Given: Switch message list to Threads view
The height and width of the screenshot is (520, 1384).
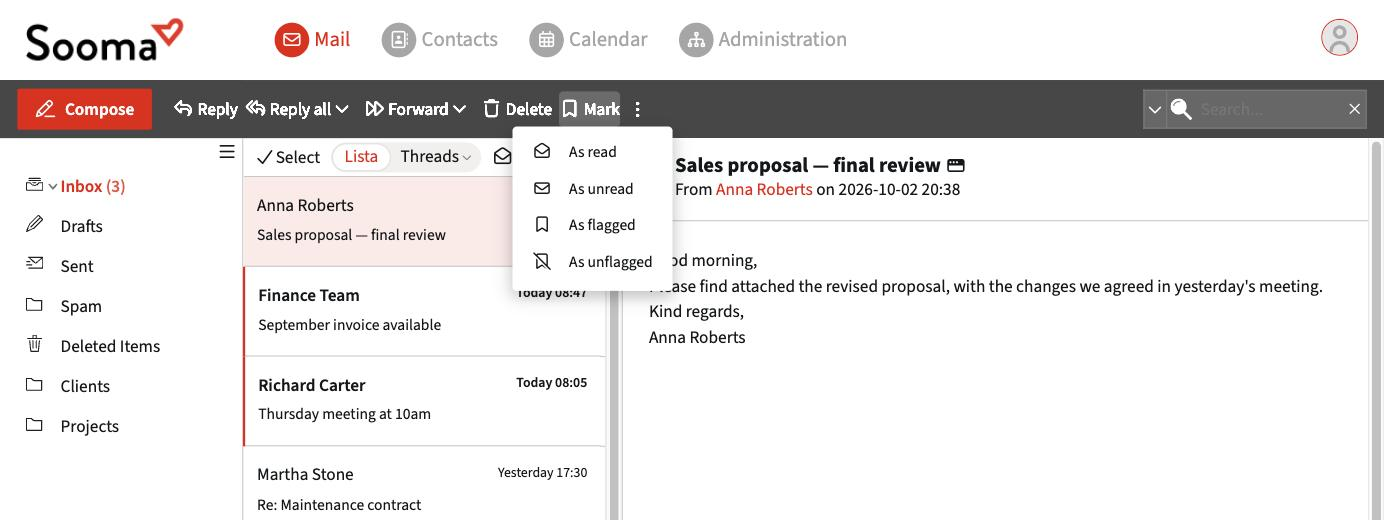Looking at the screenshot, I should click(429, 156).
